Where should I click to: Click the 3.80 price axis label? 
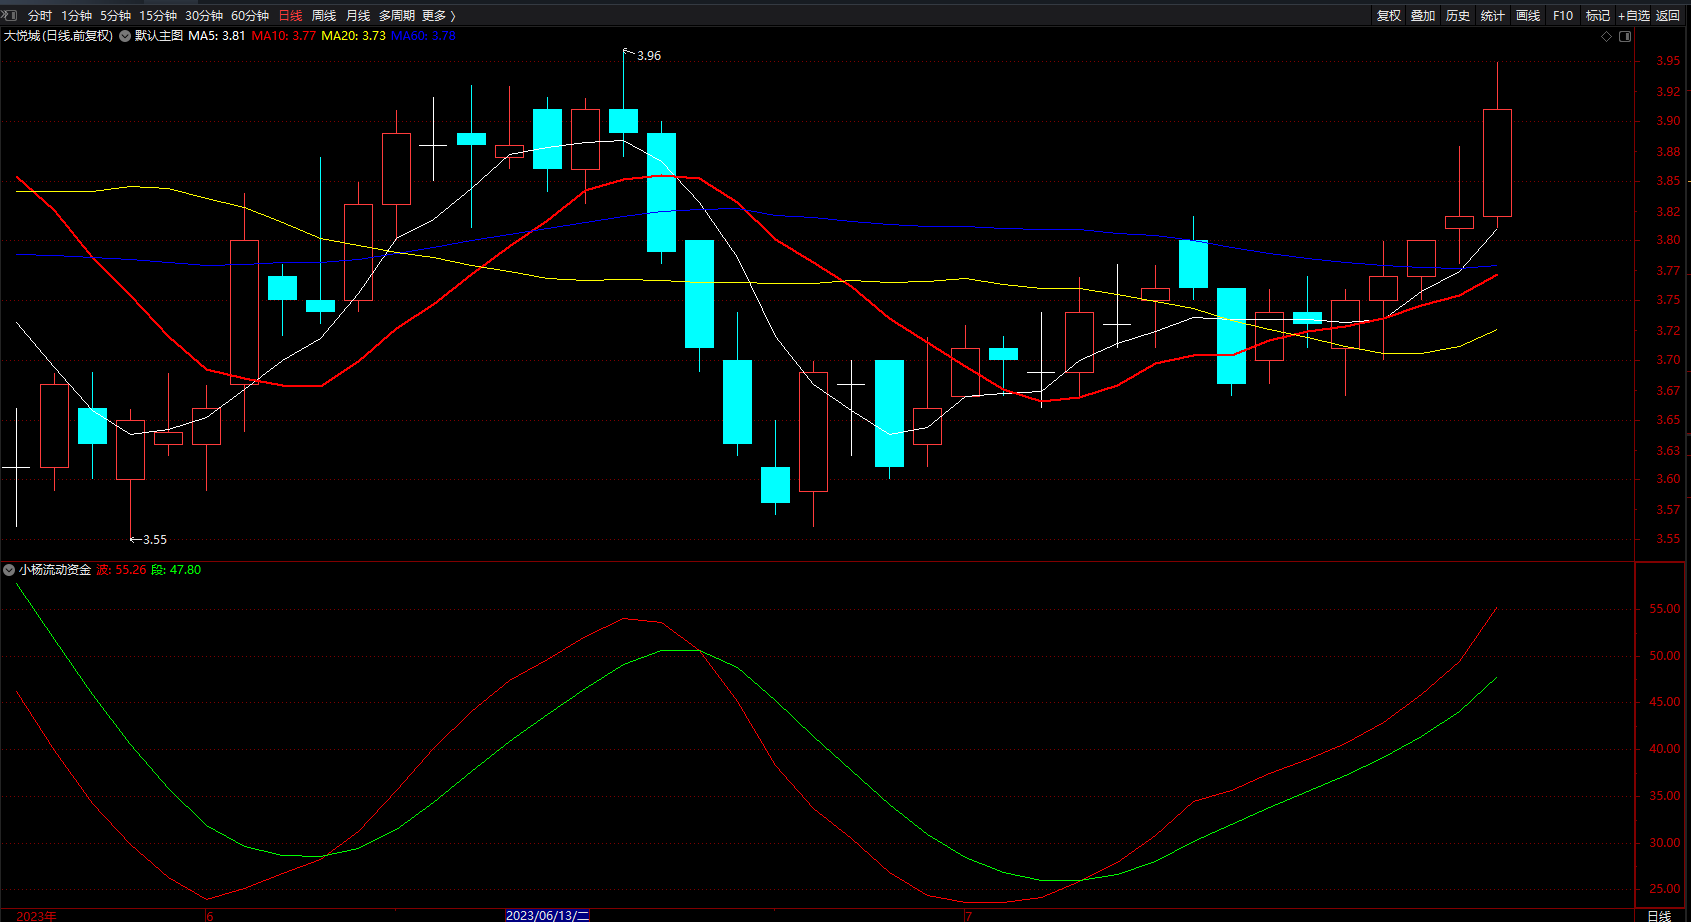point(1668,240)
